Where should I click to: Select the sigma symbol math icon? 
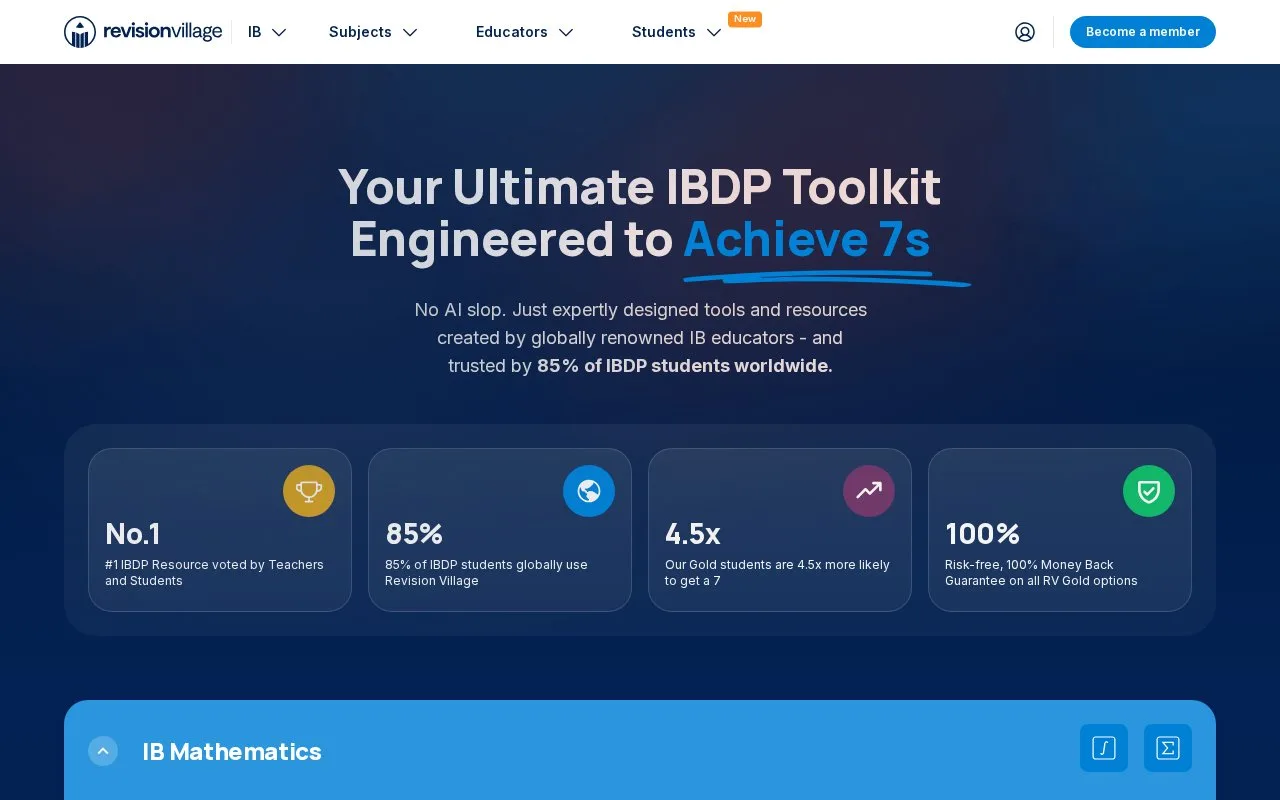(x=1168, y=748)
